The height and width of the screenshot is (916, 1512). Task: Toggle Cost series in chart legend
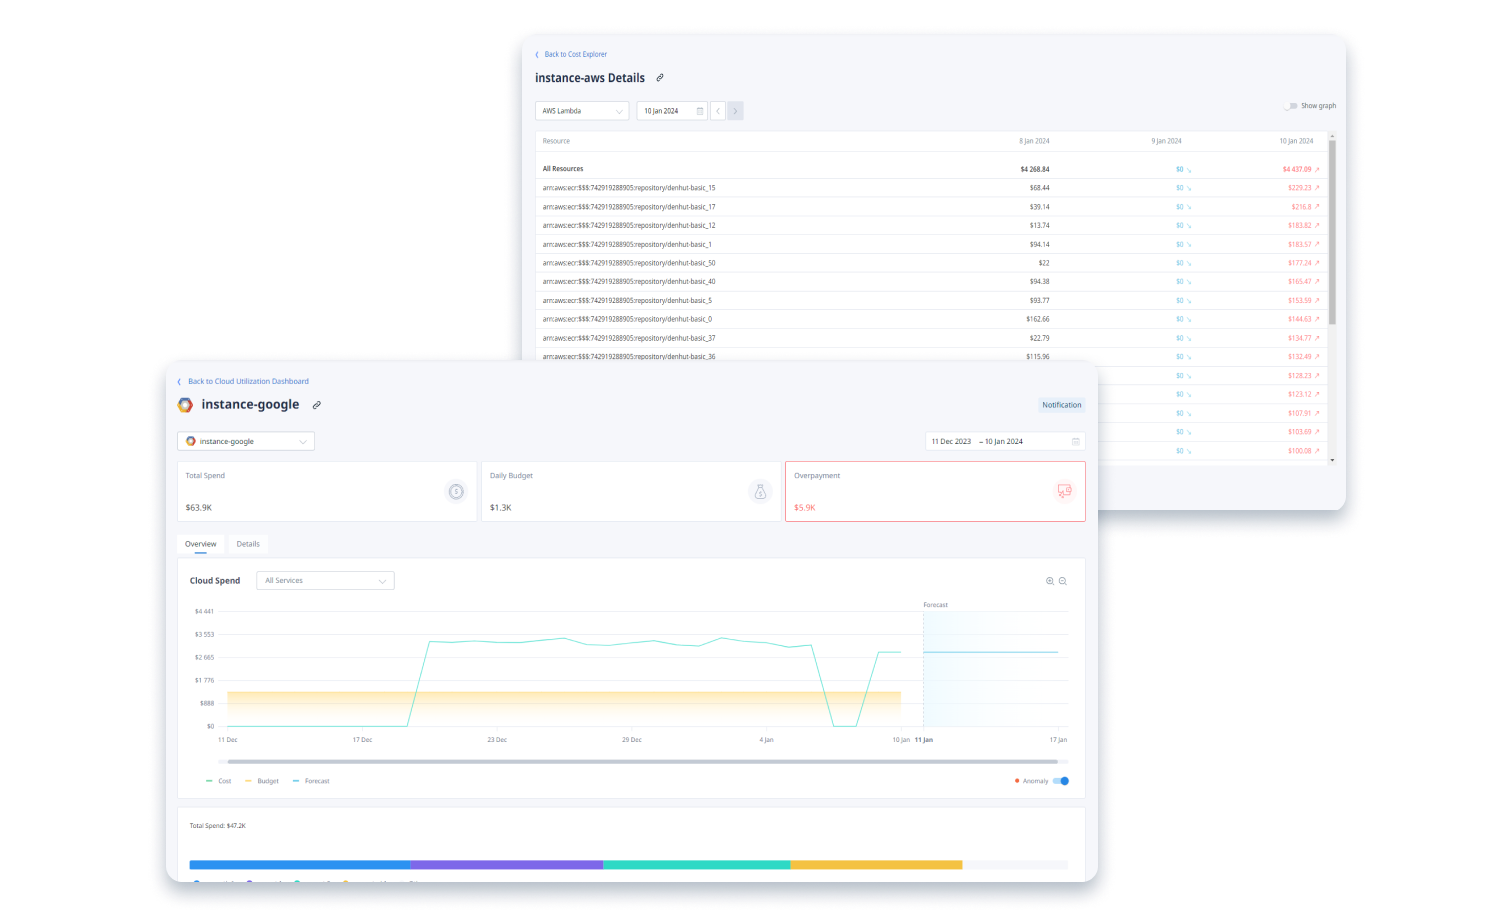coord(219,781)
